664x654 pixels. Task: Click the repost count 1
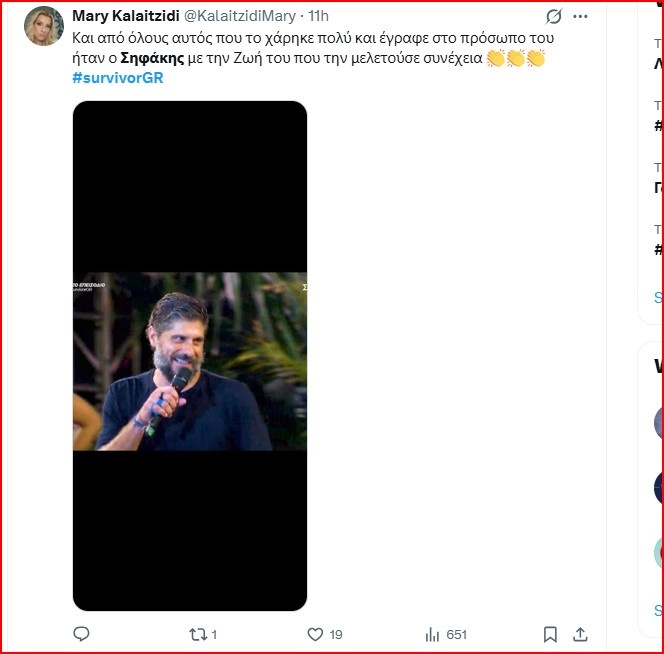(x=214, y=634)
